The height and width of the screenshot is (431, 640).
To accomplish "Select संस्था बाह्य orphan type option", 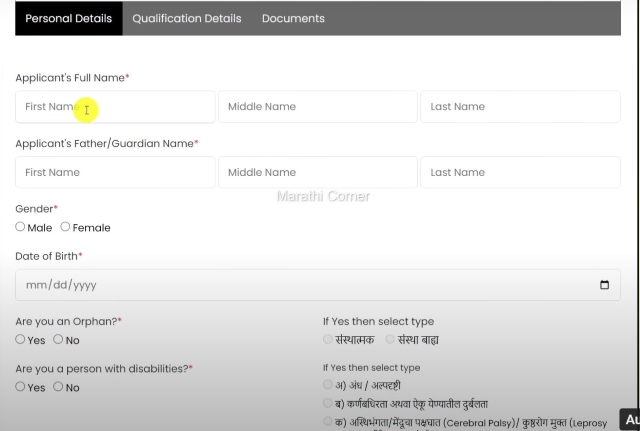I will pyautogui.click(x=390, y=339).
